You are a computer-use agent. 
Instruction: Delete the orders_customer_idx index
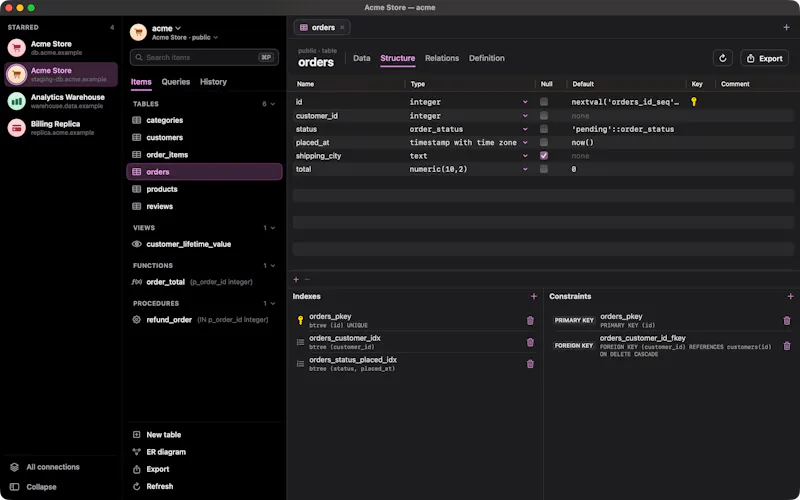530,342
